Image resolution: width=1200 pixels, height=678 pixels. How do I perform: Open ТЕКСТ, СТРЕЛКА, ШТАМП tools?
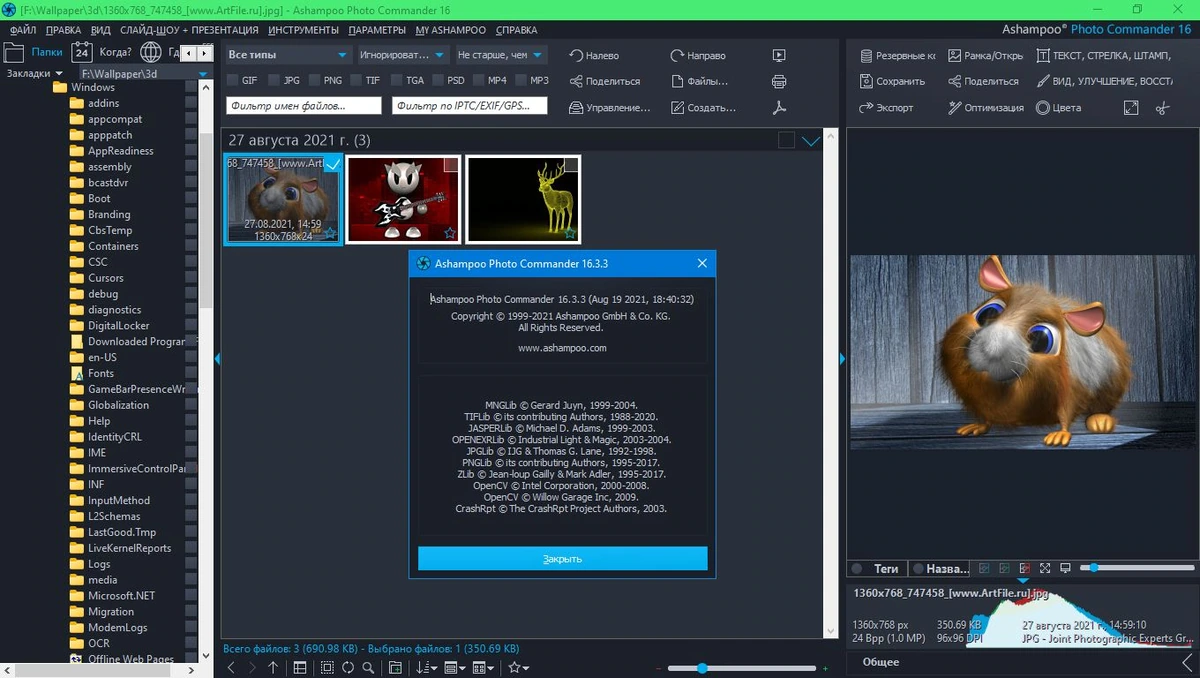click(1106, 56)
